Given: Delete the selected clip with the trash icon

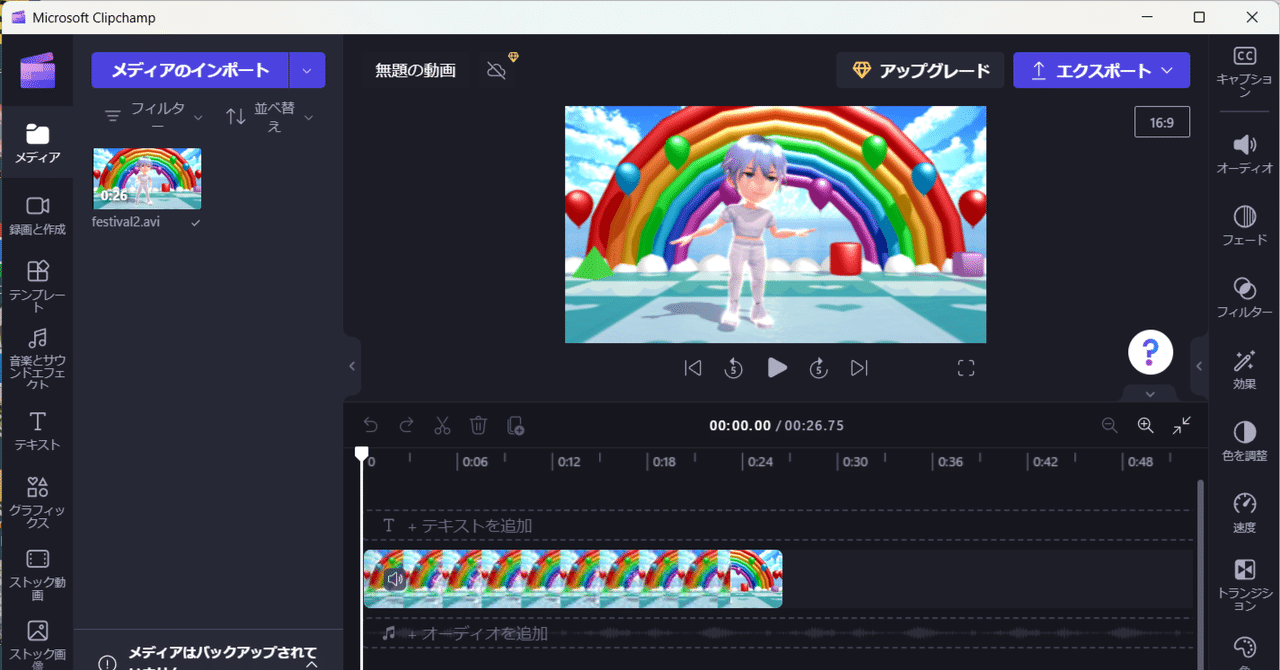Looking at the screenshot, I should point(478,425).
